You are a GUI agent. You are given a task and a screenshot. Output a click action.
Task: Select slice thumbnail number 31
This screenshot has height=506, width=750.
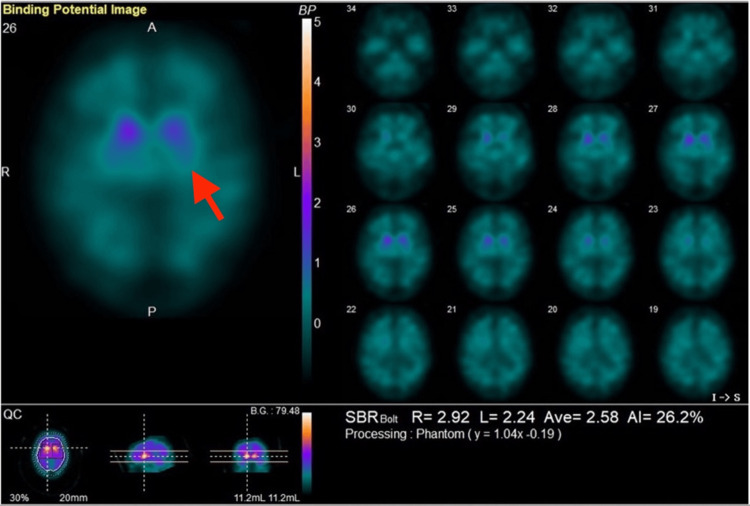point(696,51)
